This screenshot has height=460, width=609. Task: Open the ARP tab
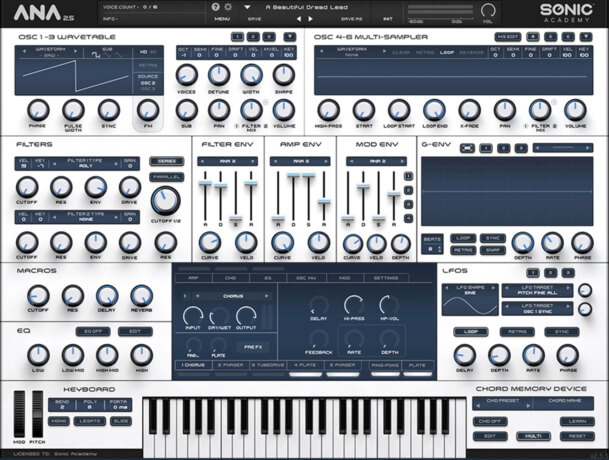pyautogui.click(x=193, y=278)
